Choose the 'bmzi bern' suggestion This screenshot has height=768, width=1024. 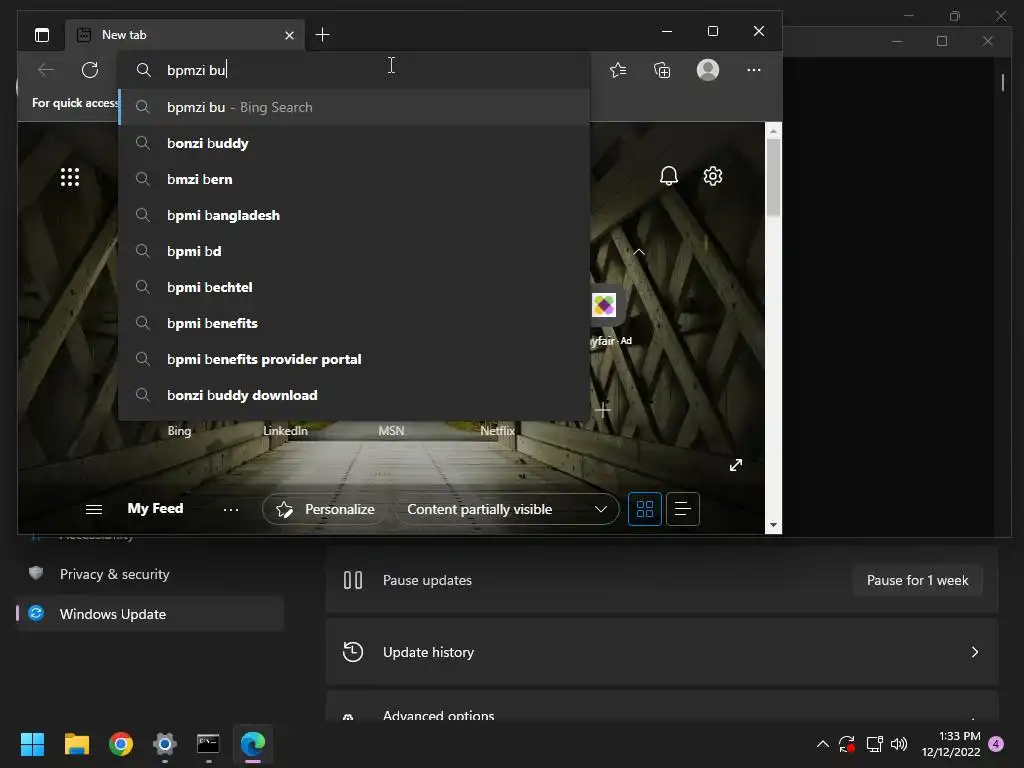(x=355, y=179)
